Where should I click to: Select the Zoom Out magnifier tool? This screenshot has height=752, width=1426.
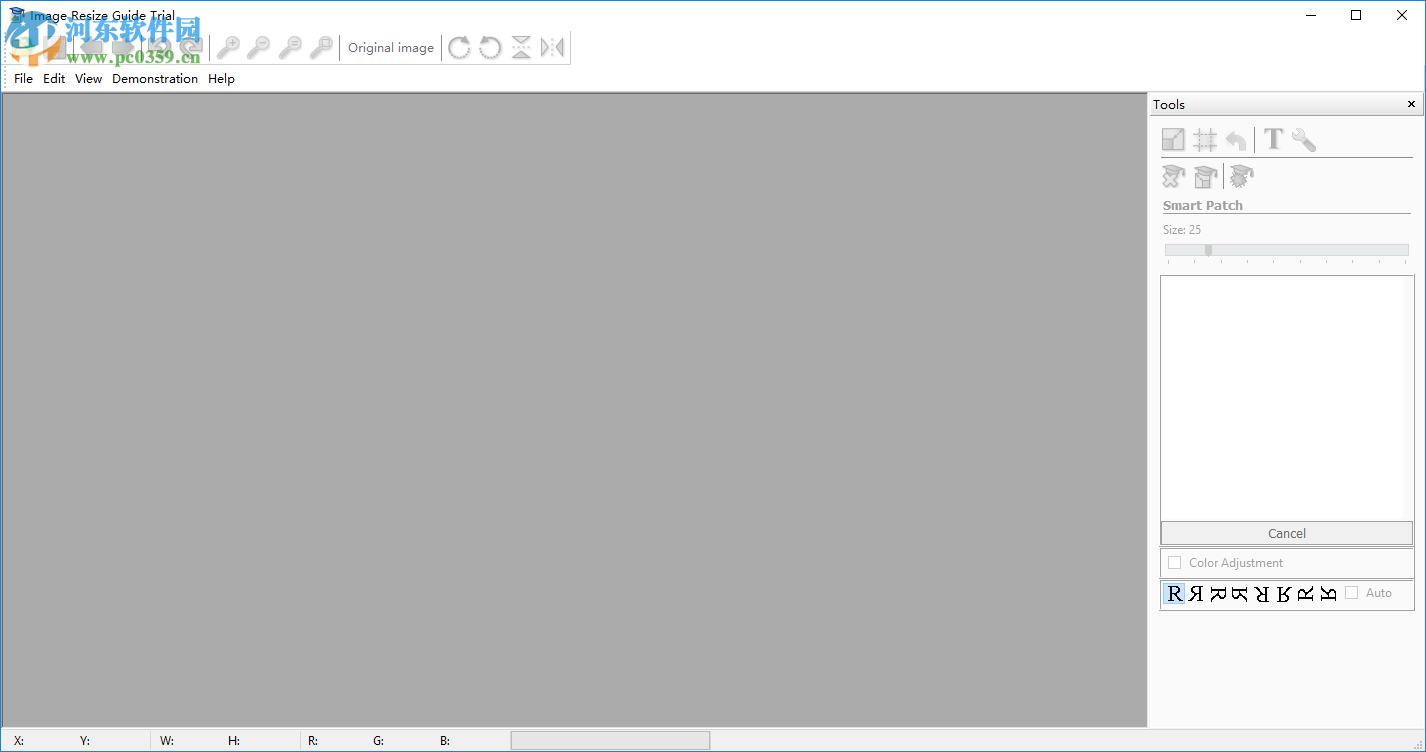click(259, 47)
